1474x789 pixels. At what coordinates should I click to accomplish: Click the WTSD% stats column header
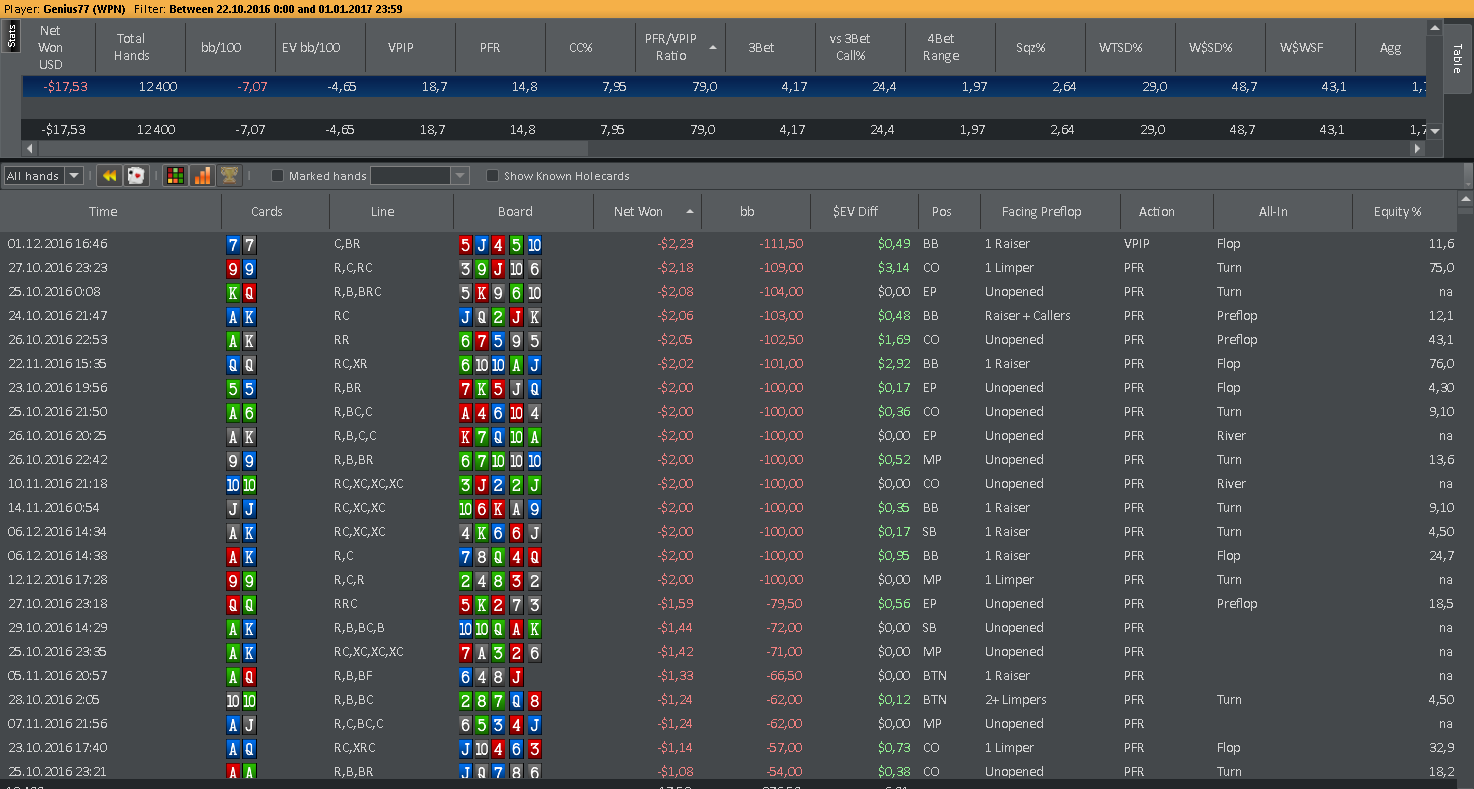[1120, 47]
